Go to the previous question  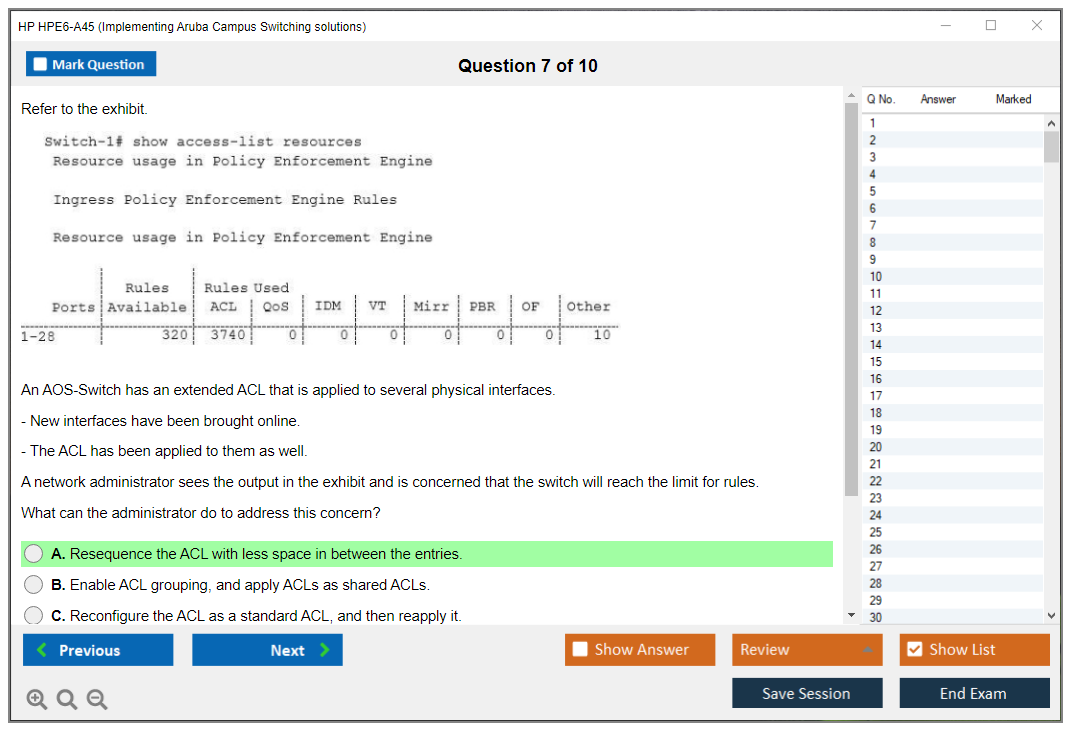pos(98,650)
